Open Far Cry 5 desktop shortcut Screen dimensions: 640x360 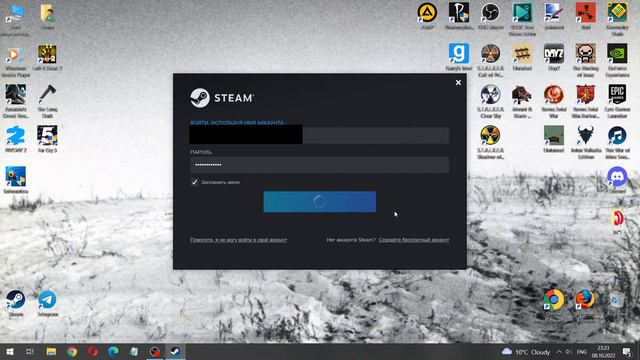[47, 139]
